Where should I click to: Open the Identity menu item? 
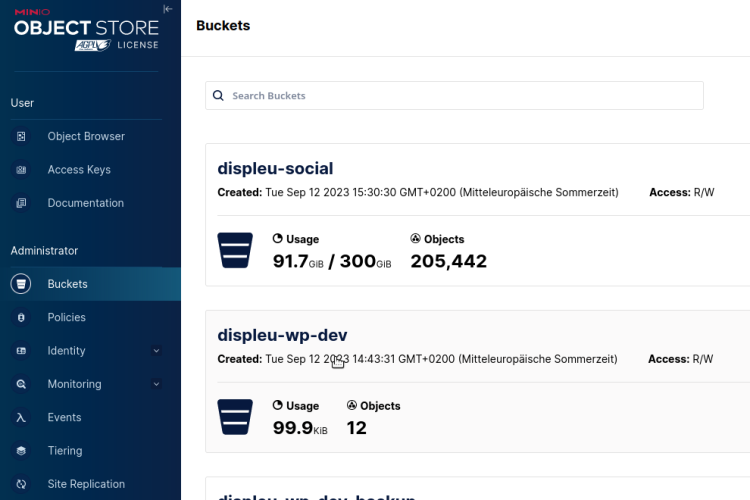click(x=66, y=351)
